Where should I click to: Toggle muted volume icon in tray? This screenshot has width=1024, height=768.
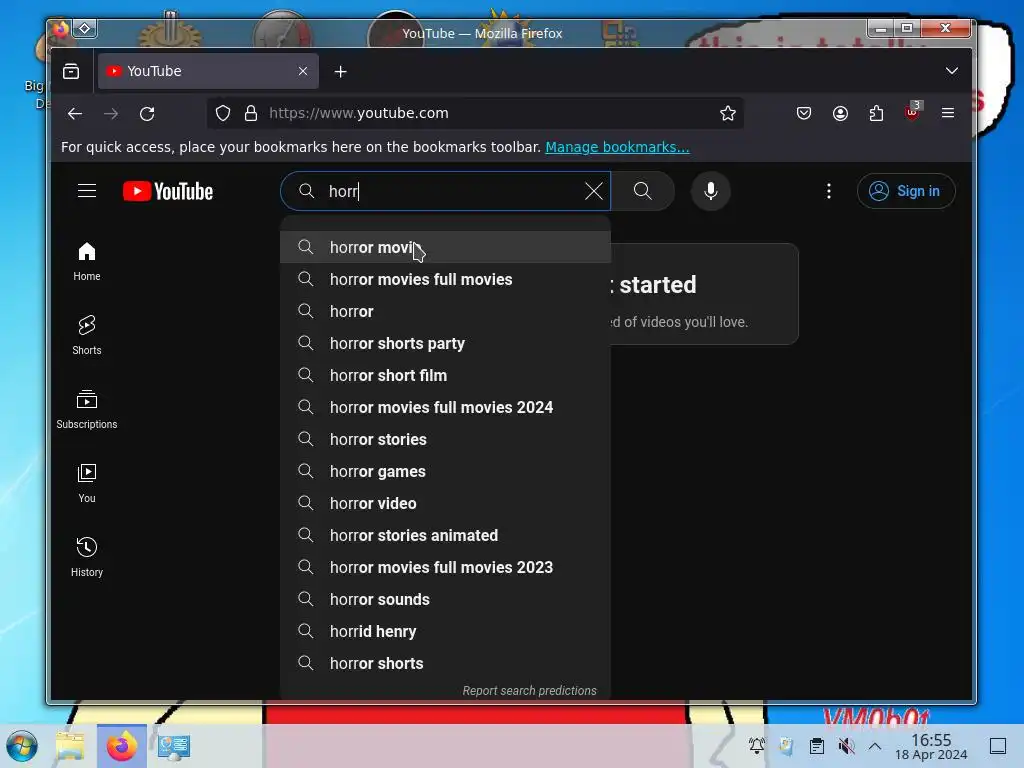click(846, 746)
